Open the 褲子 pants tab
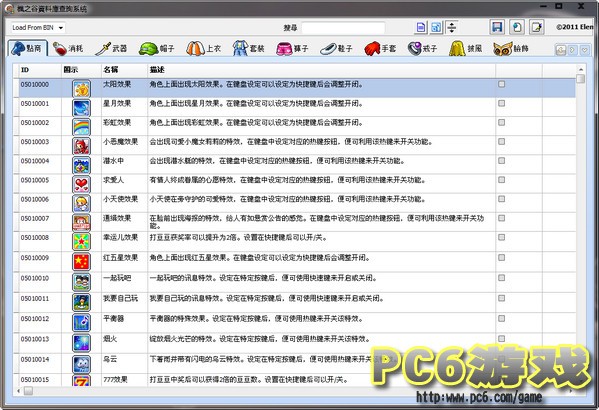Screen dimensions: 599x410 point(292,49)
